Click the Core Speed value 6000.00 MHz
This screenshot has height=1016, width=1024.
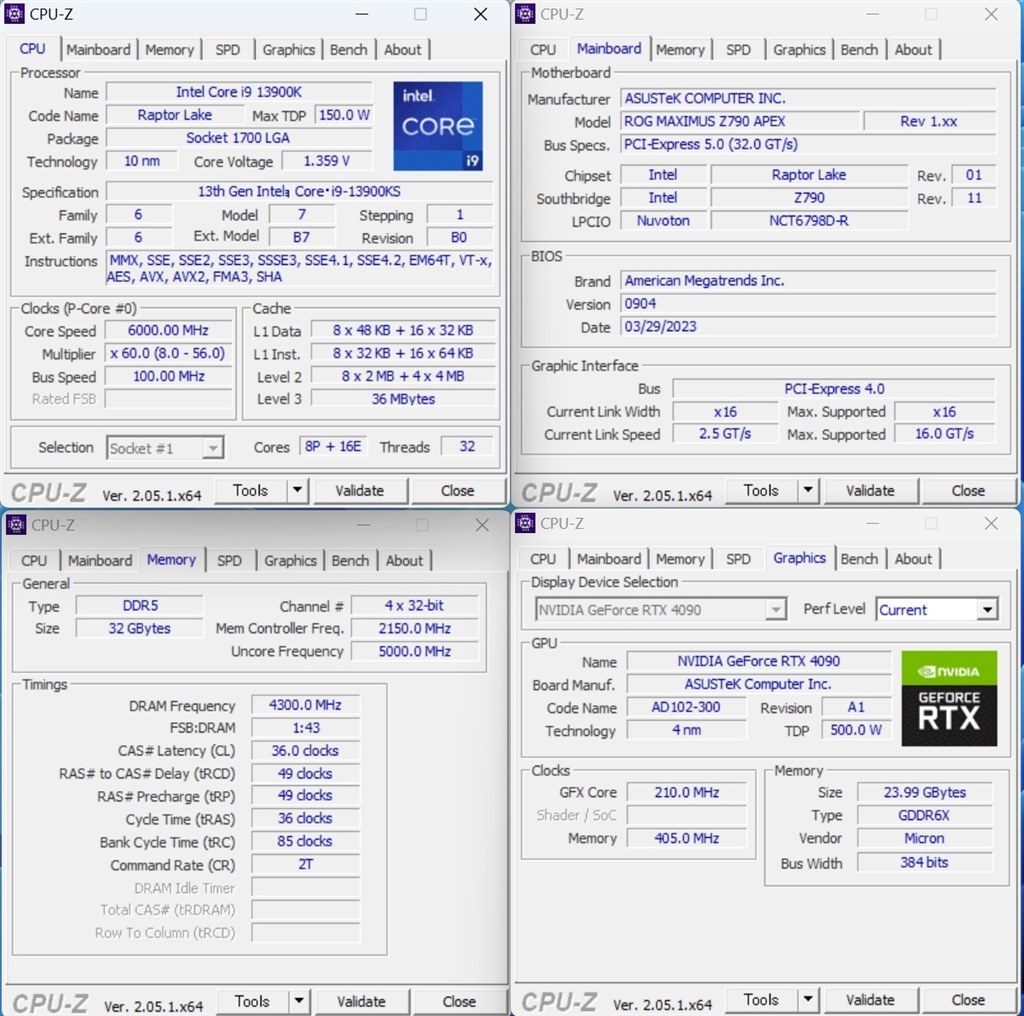(x=168, y=330)
